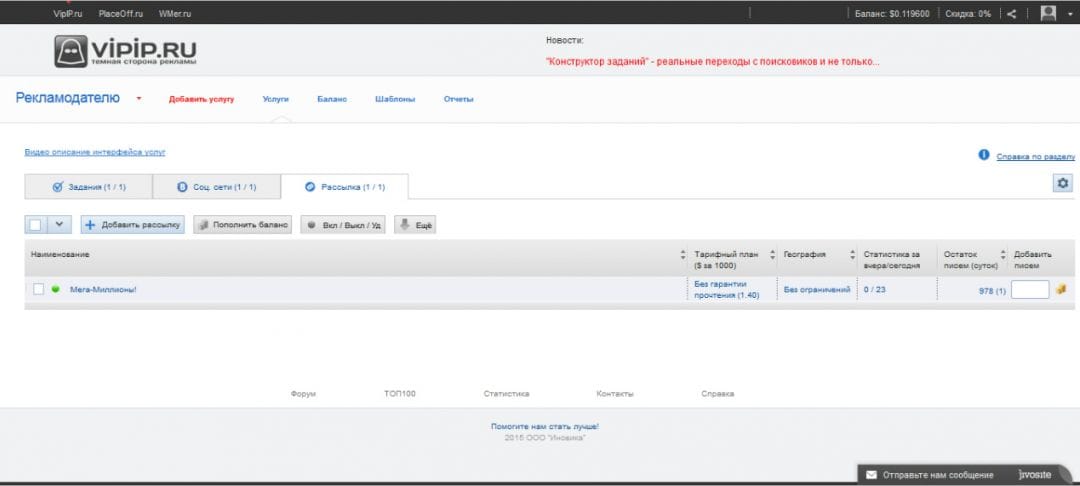1080x486 pixels.
Task: Click the green status dot for Мега-Миллионы
Action: [x=55, y=289]
